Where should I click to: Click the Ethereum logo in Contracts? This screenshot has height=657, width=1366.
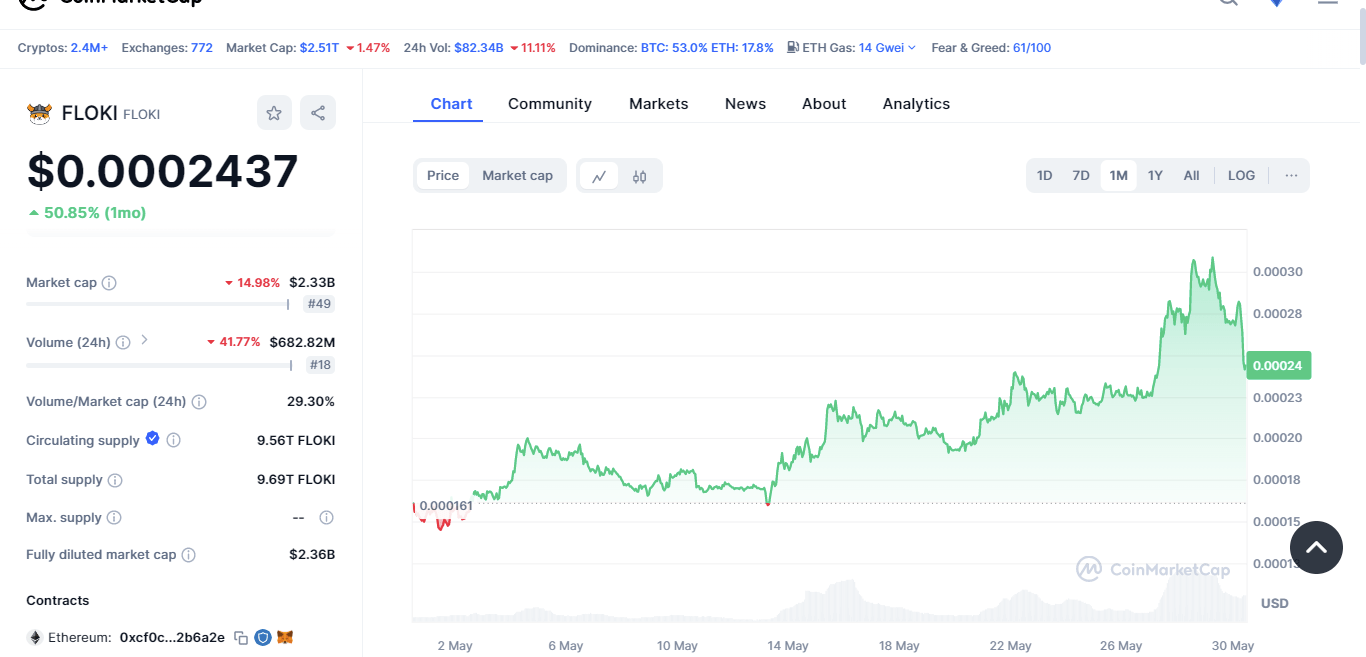pyautogui.click(x=34, y=637)
